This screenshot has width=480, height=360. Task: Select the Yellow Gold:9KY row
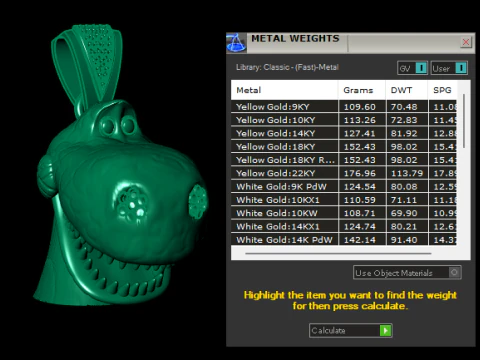(344, 107)
